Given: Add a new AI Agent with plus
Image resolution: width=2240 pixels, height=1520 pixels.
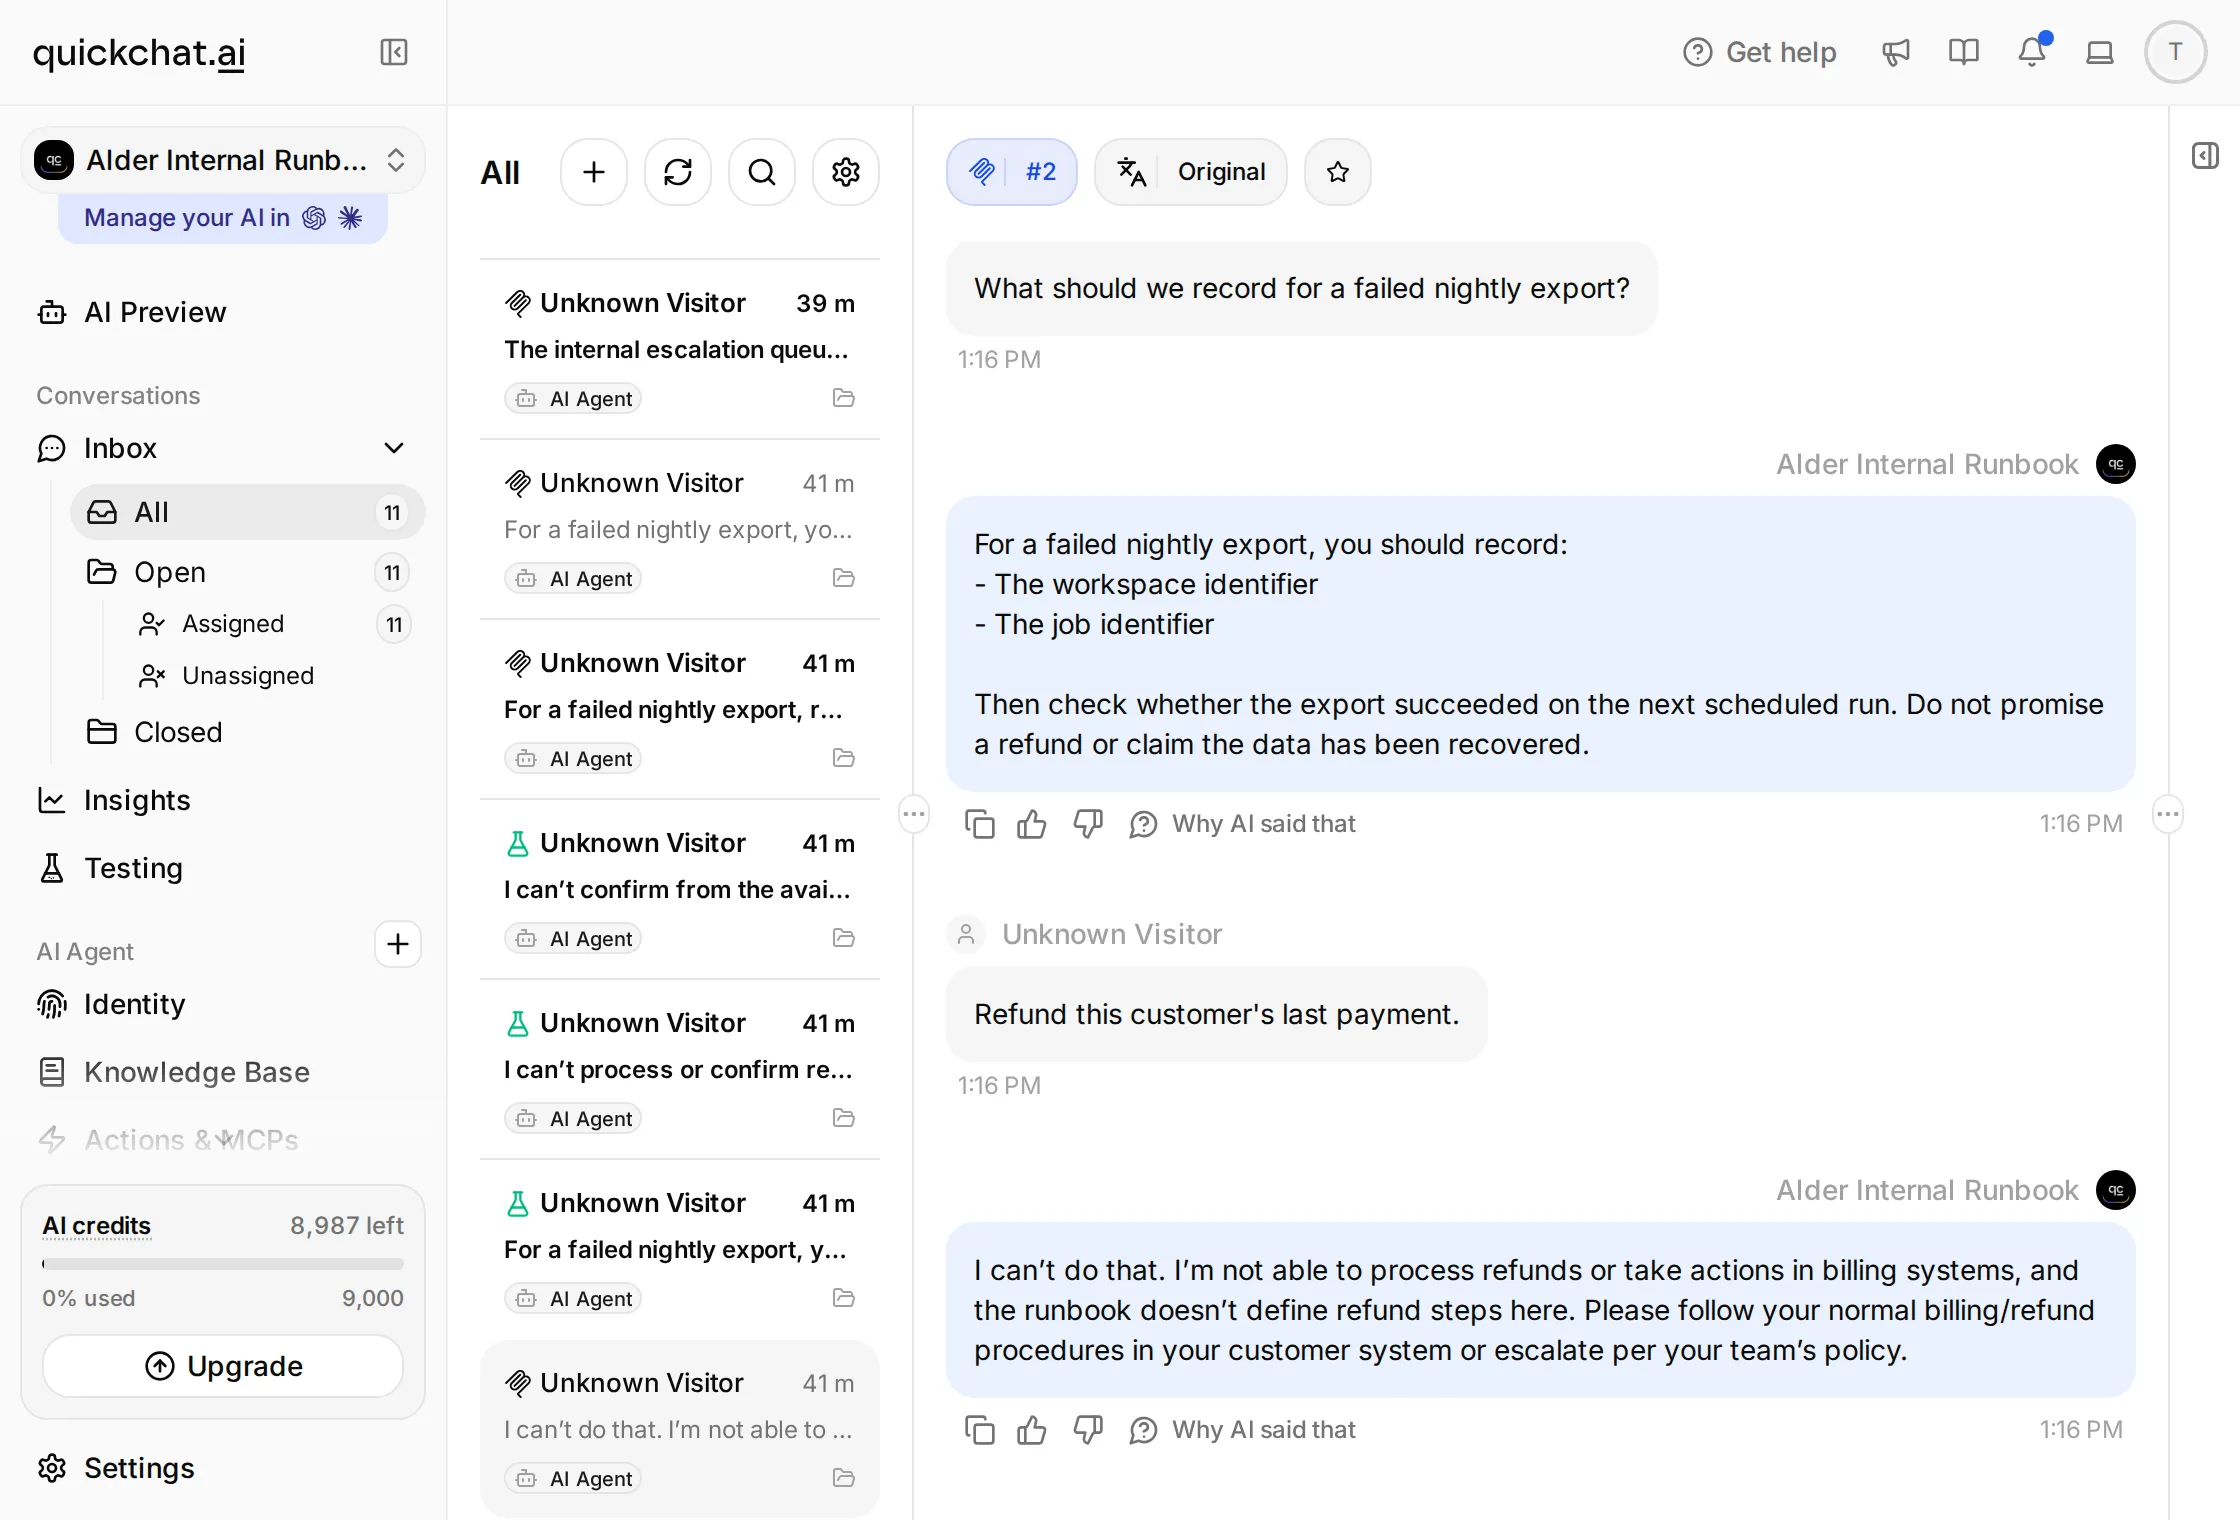Looking at the screenshot, I should coord(398,944).
